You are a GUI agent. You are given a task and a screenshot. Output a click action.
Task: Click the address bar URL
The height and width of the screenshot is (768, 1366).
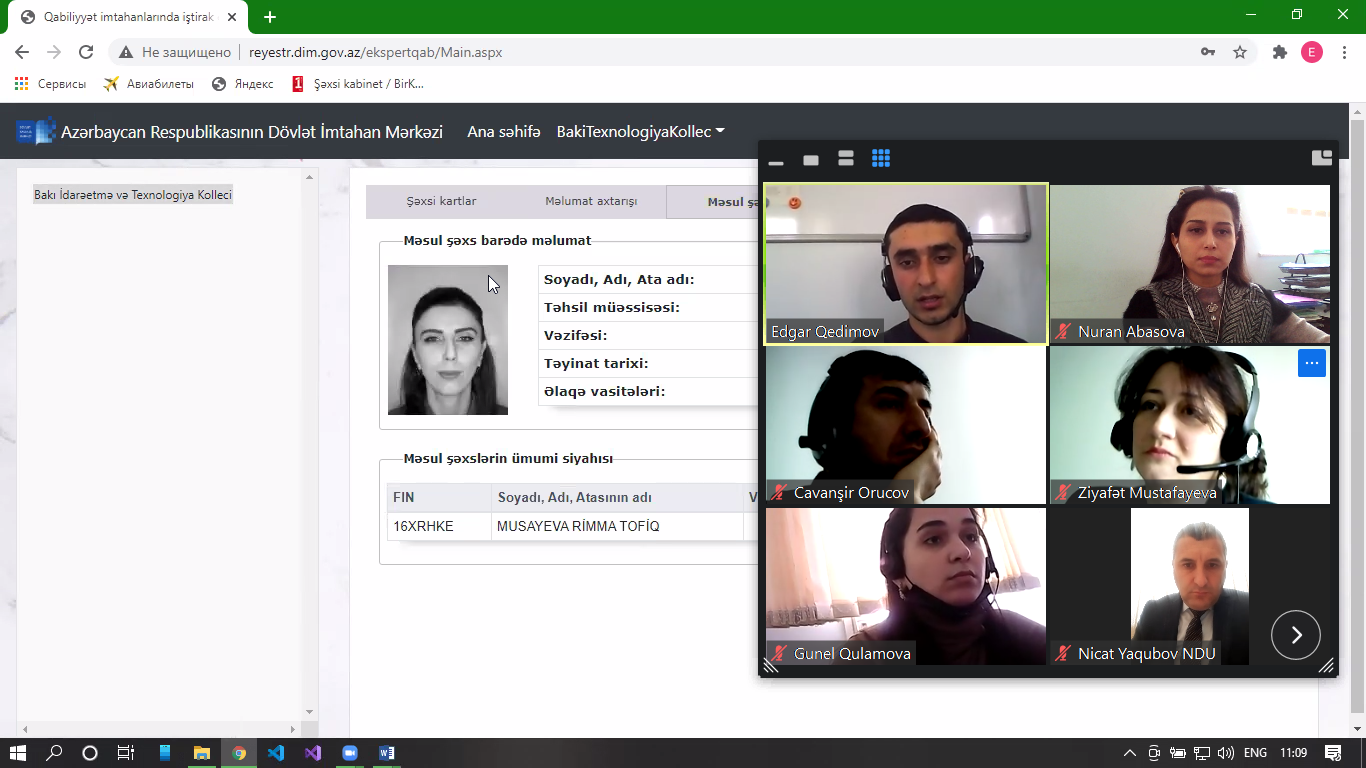click(x=376, y=52)
